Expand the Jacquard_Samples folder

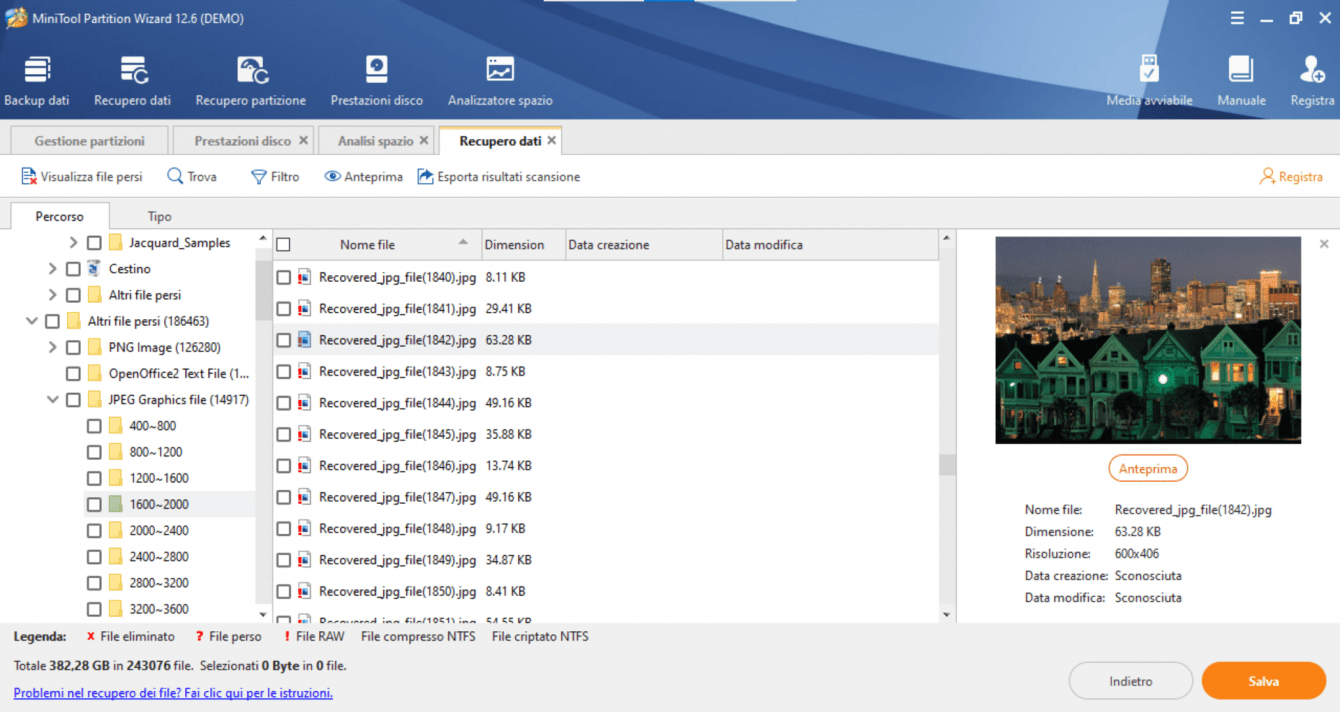tap(73, 243)
